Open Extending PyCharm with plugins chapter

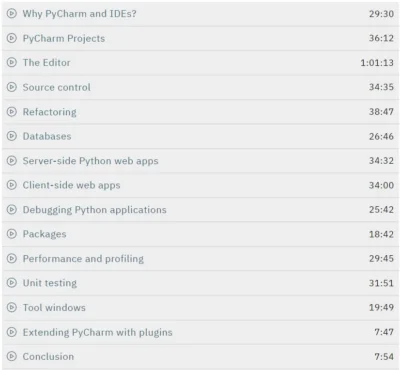pos(97,332)
